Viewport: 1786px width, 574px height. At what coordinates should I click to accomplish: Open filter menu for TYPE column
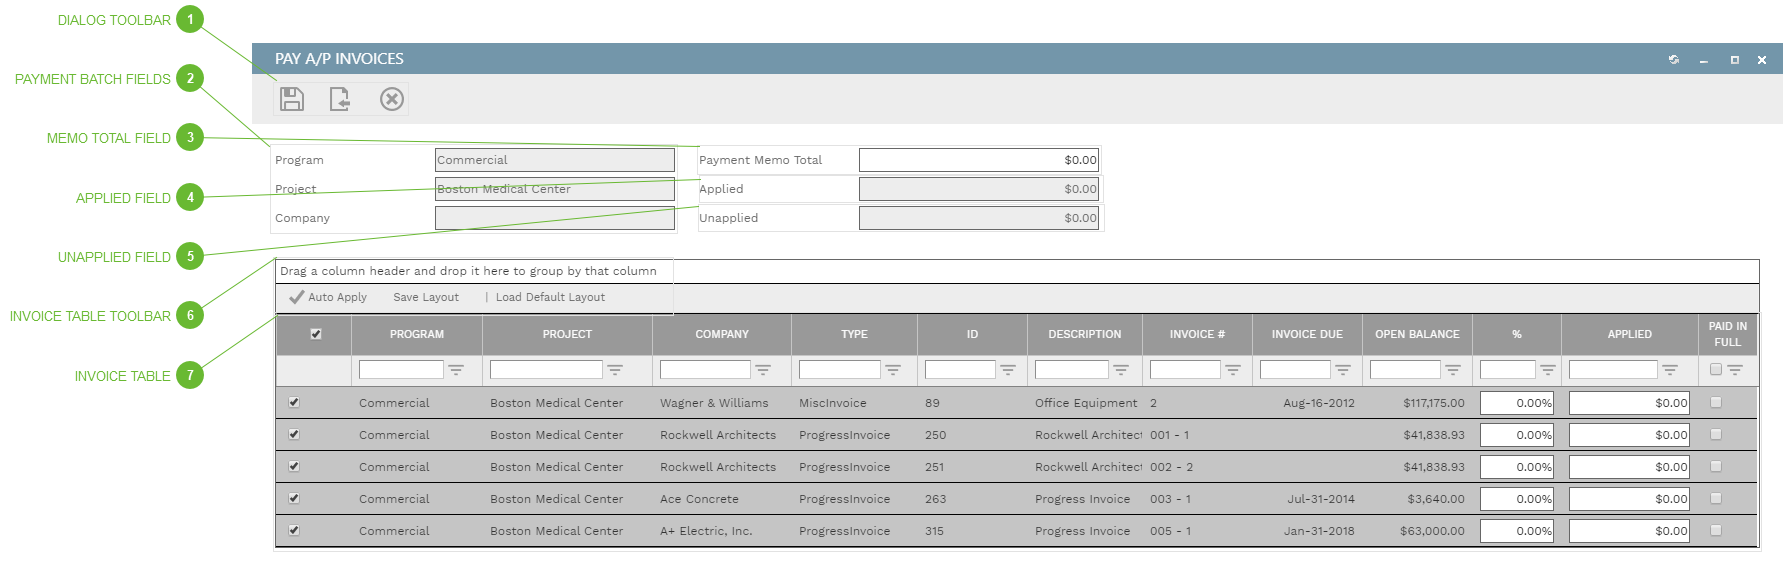tap(893, 370)
